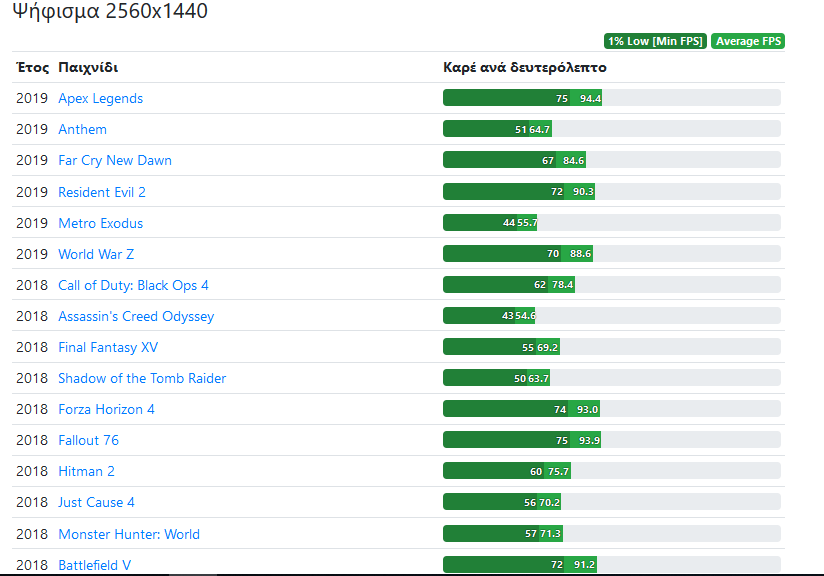Screen dimensions: 824x576
Task: Open the World War Z link
Action: (96, 254)
